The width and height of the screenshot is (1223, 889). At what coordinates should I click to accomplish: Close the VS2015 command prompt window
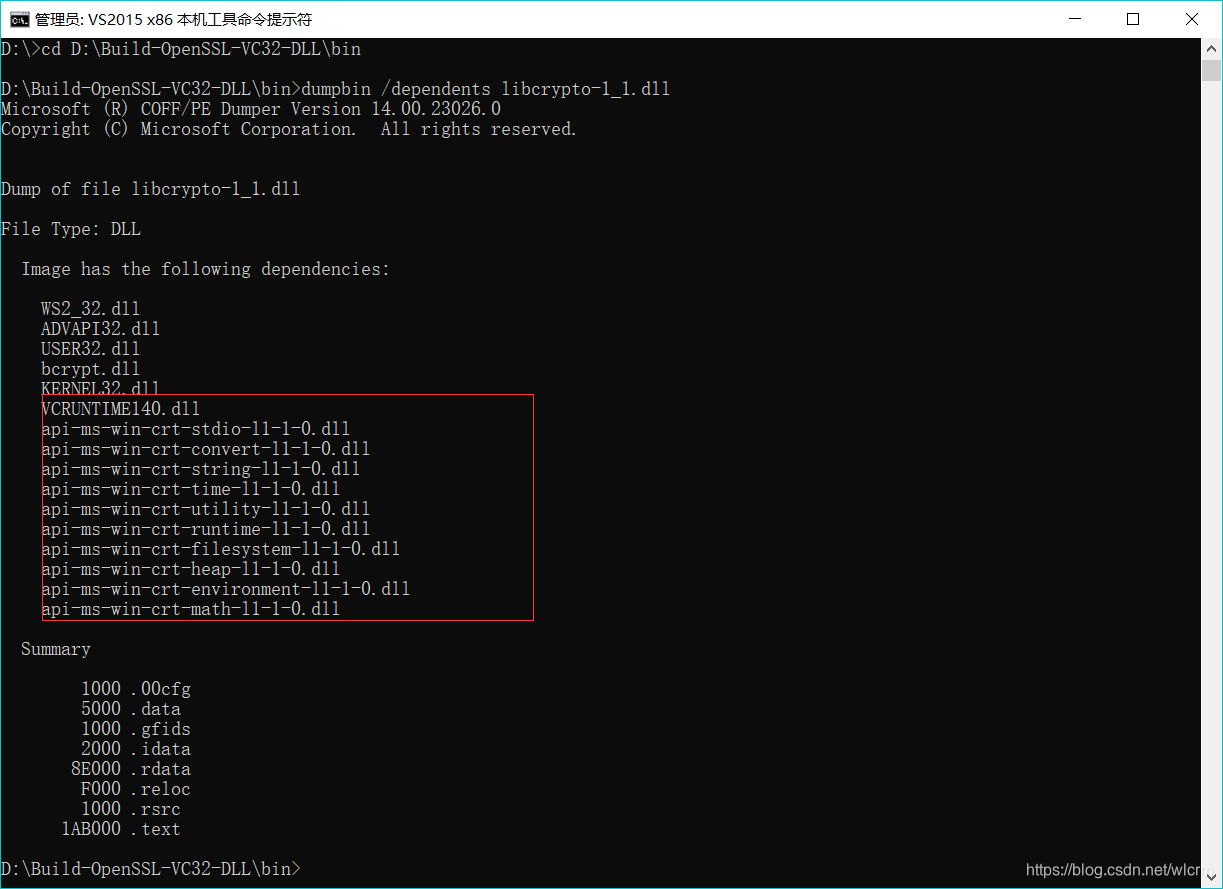pos(1192,19)
